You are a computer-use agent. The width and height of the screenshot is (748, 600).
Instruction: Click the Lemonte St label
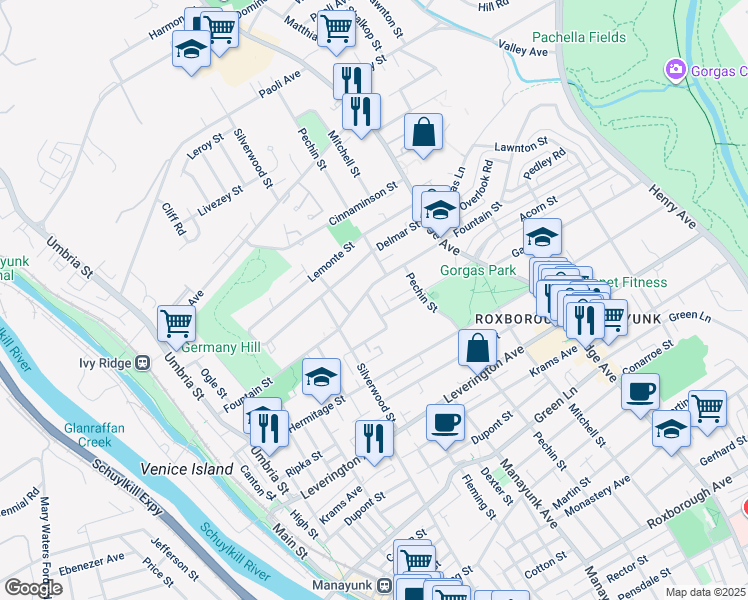coord(331,261)
